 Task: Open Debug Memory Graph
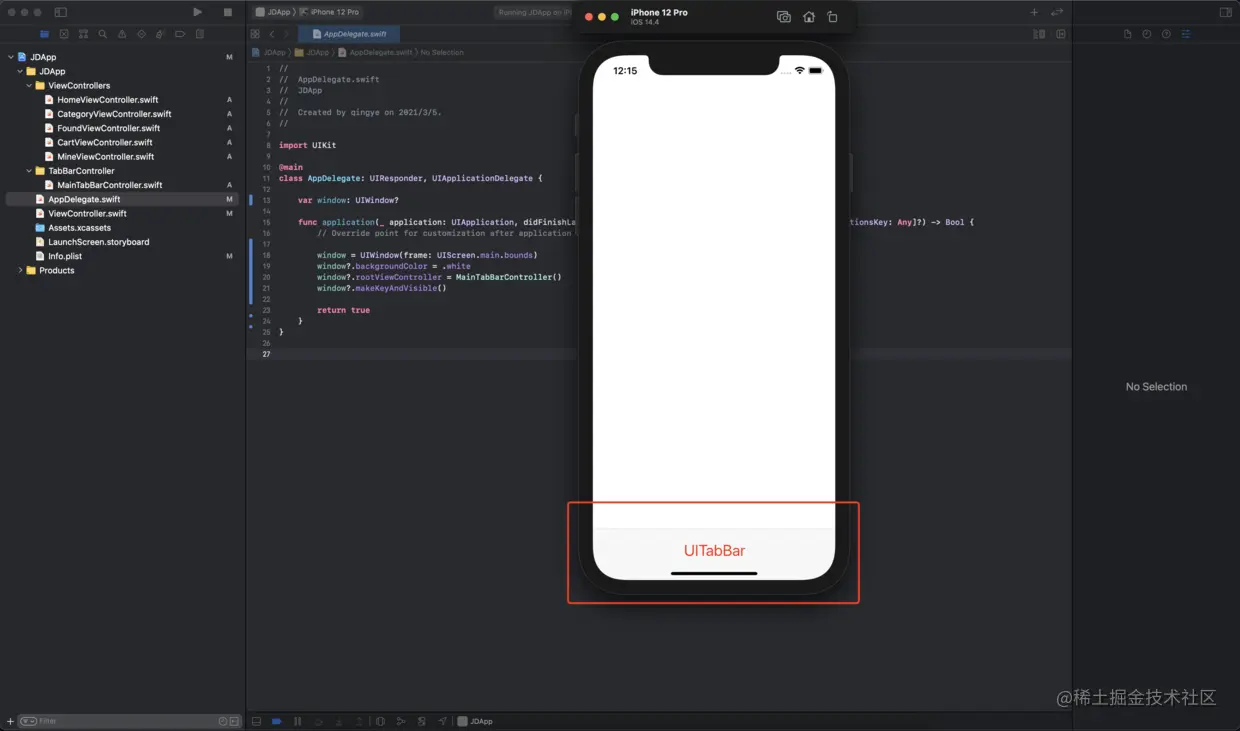tap(401, 721)
